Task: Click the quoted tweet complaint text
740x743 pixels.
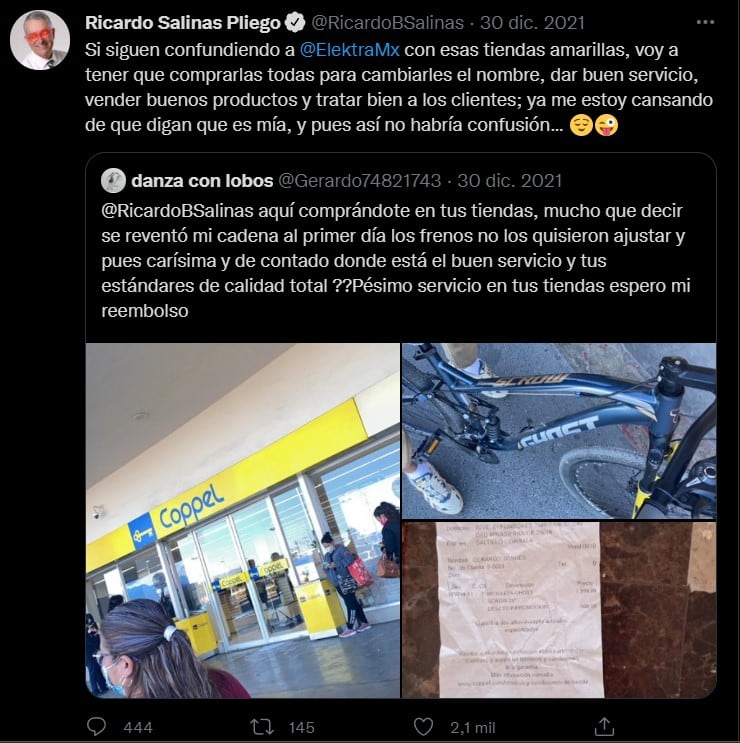Action: click(400, 262)
